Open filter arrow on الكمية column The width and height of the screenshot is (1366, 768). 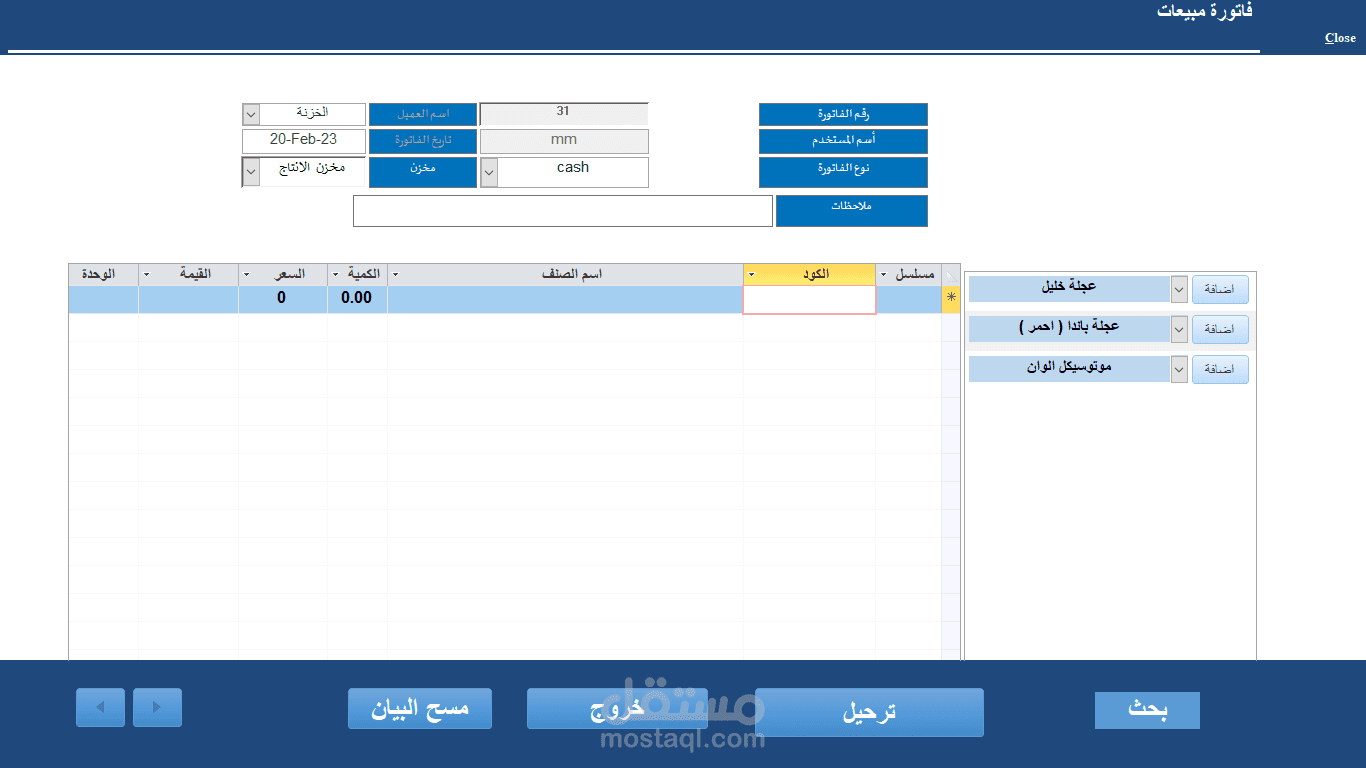click(x=335, y=274)
